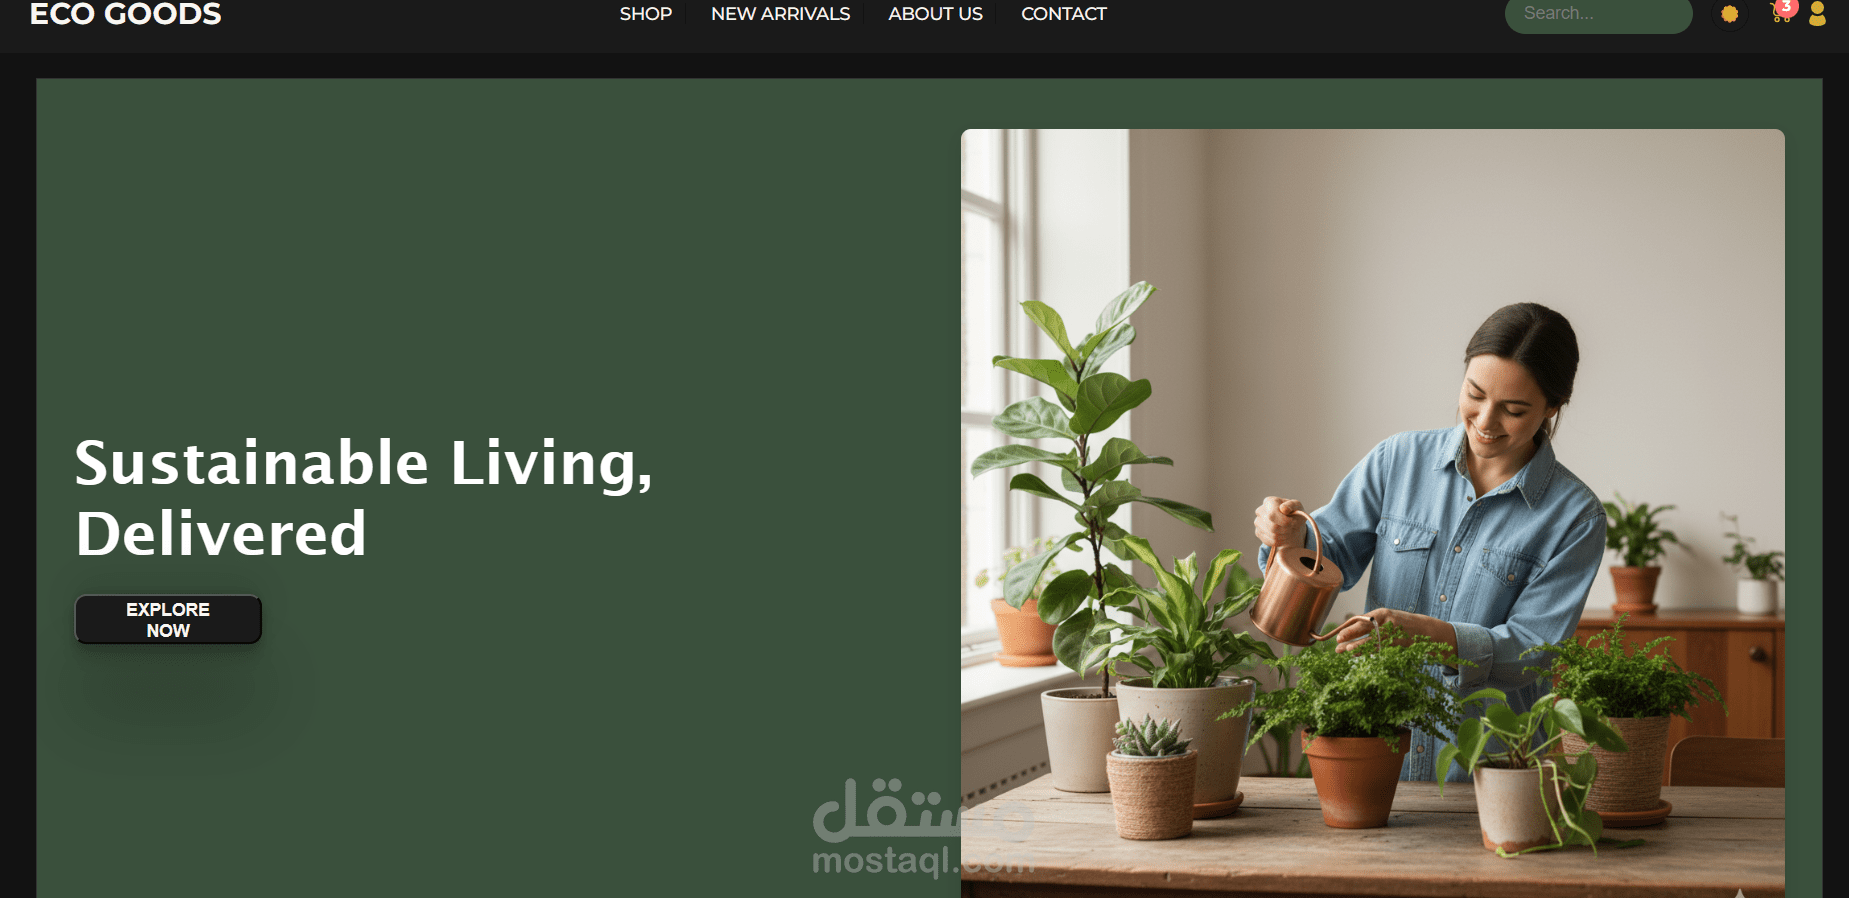Image resolution: width=1849 pixels, height=898 pixels.
Task: Click the red cart badge showing 3
Action: pos(1787,6)
